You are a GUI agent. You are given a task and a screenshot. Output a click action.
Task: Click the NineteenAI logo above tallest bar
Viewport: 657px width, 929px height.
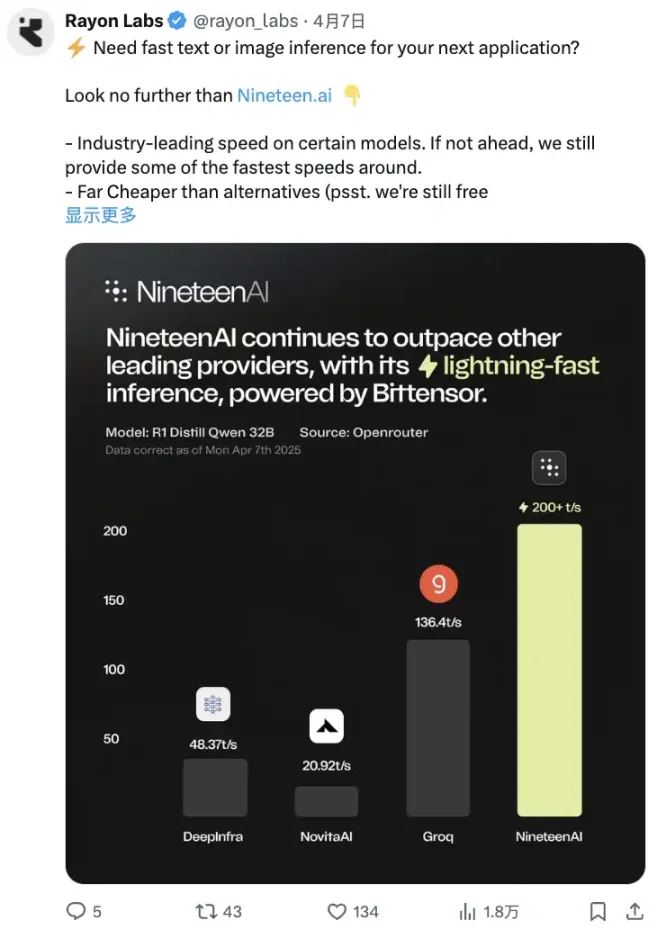(549, 468)
